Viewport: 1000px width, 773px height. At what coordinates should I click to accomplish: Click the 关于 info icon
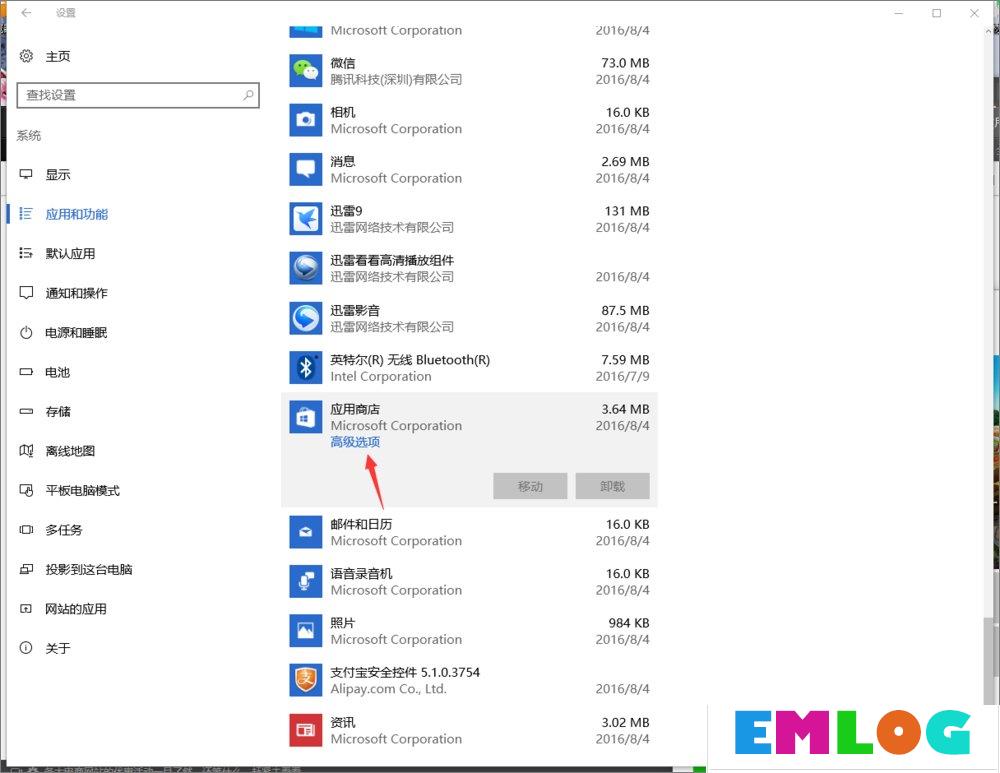(26, 649)
